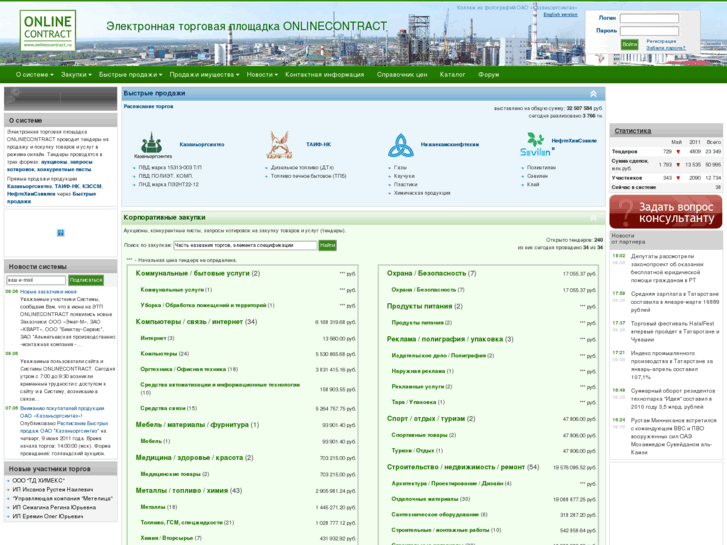This screenshot has width=727, height=545.
Task: Open the Расписание торгов link
Action: [148, 107]
